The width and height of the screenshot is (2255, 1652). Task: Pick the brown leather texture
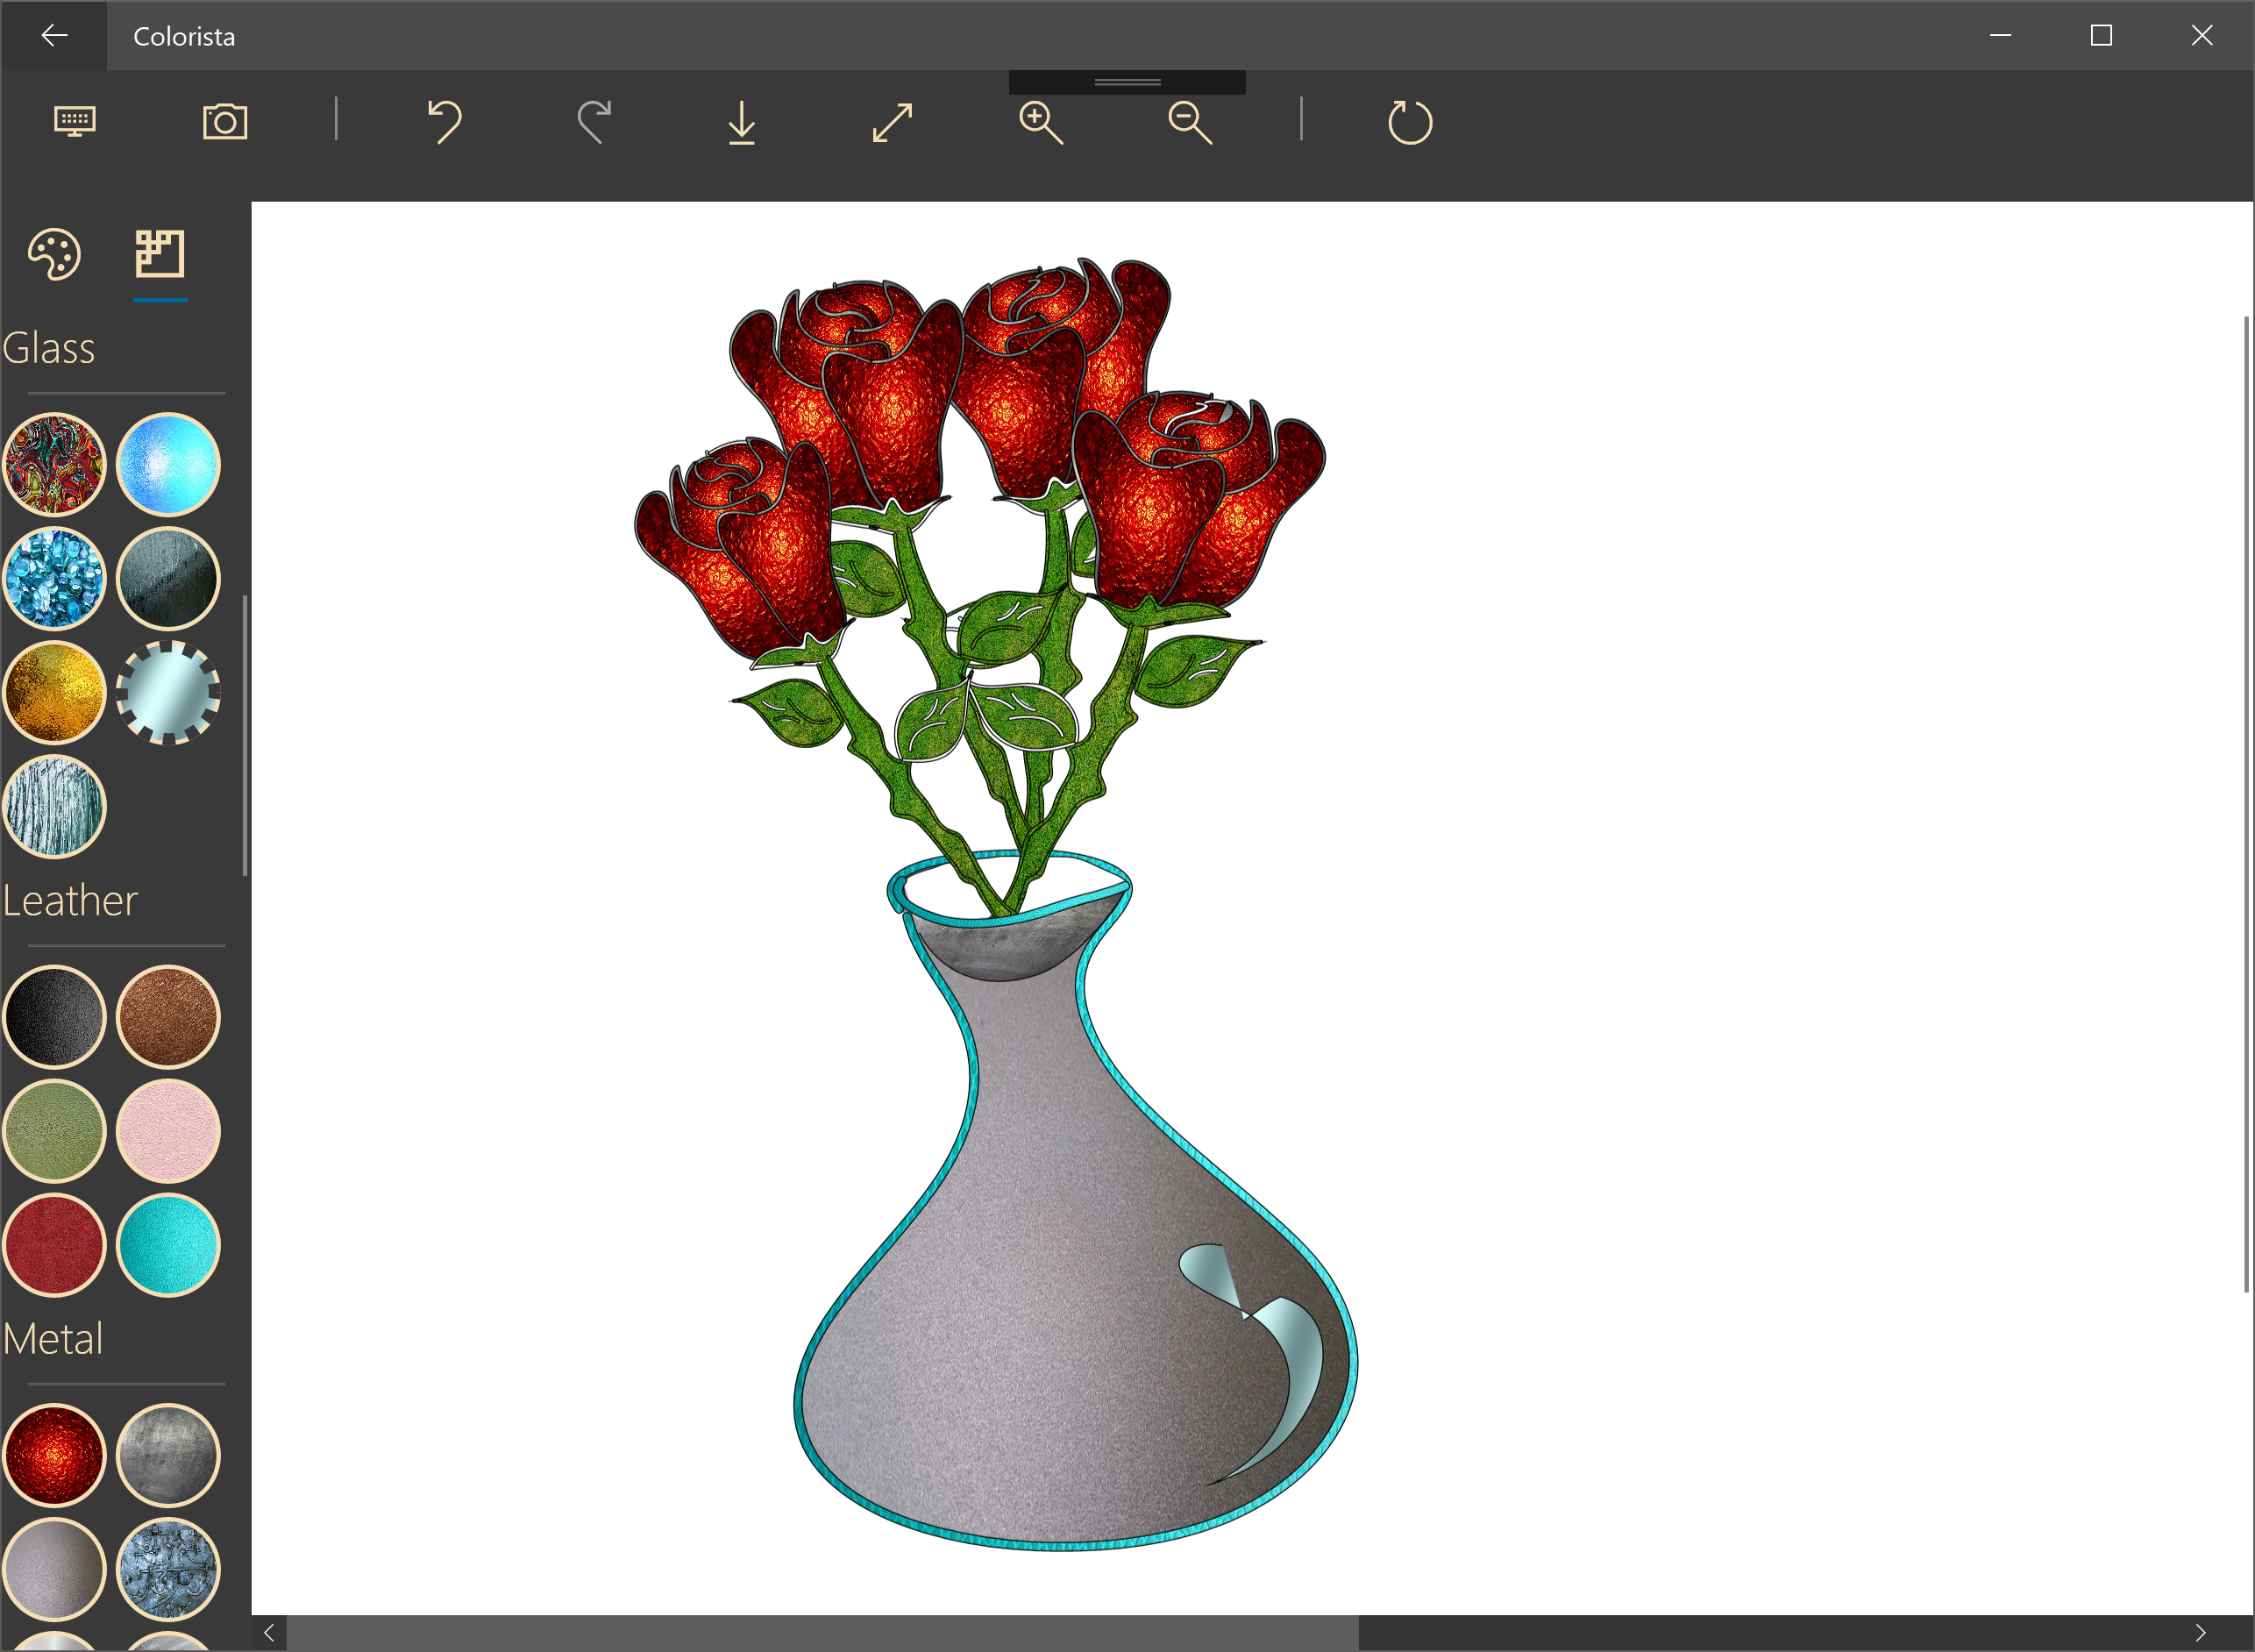click(x=168, y=1016)
